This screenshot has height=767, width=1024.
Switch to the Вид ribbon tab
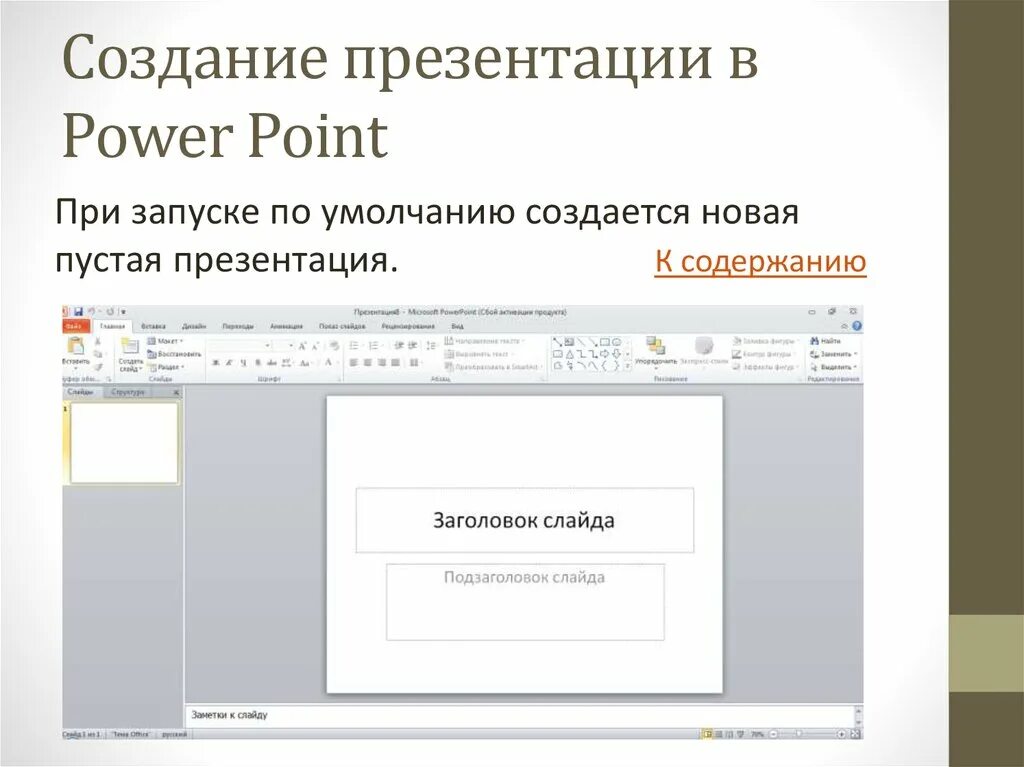point(457,326)
